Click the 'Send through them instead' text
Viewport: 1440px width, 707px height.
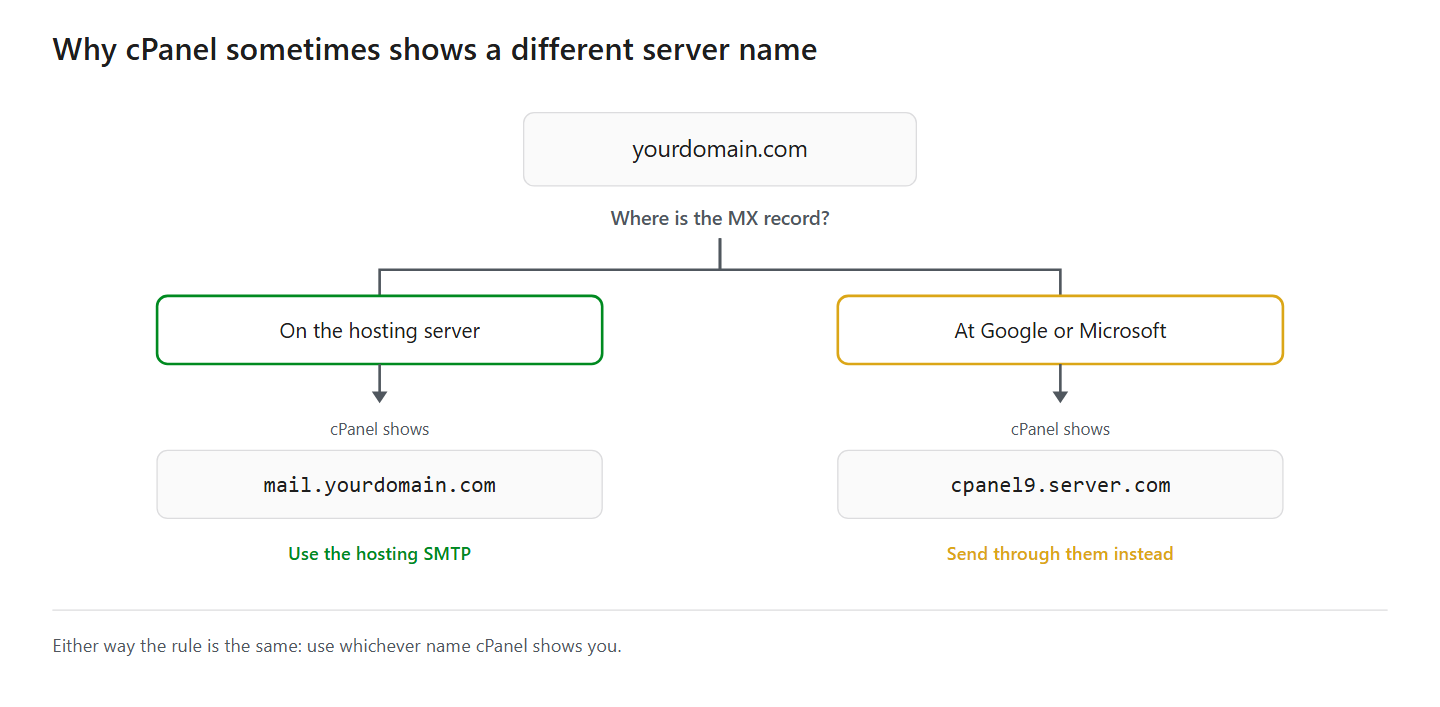1060,553
